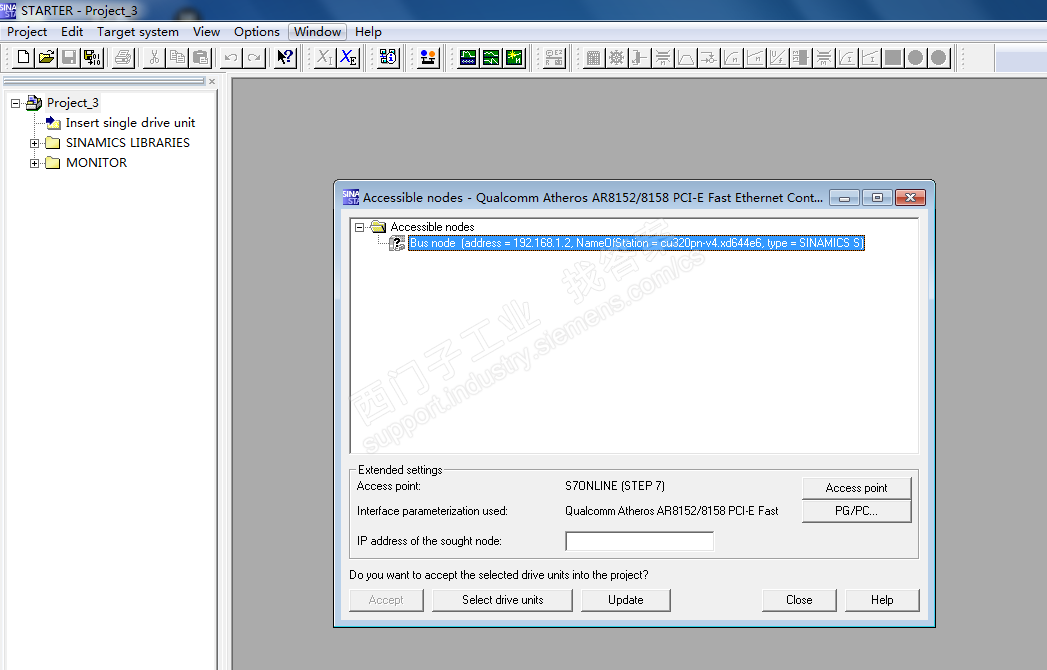Select Project_3 in the project tree
The width and height of the screenshot is (1047, 670).
(x=73, y=103)
